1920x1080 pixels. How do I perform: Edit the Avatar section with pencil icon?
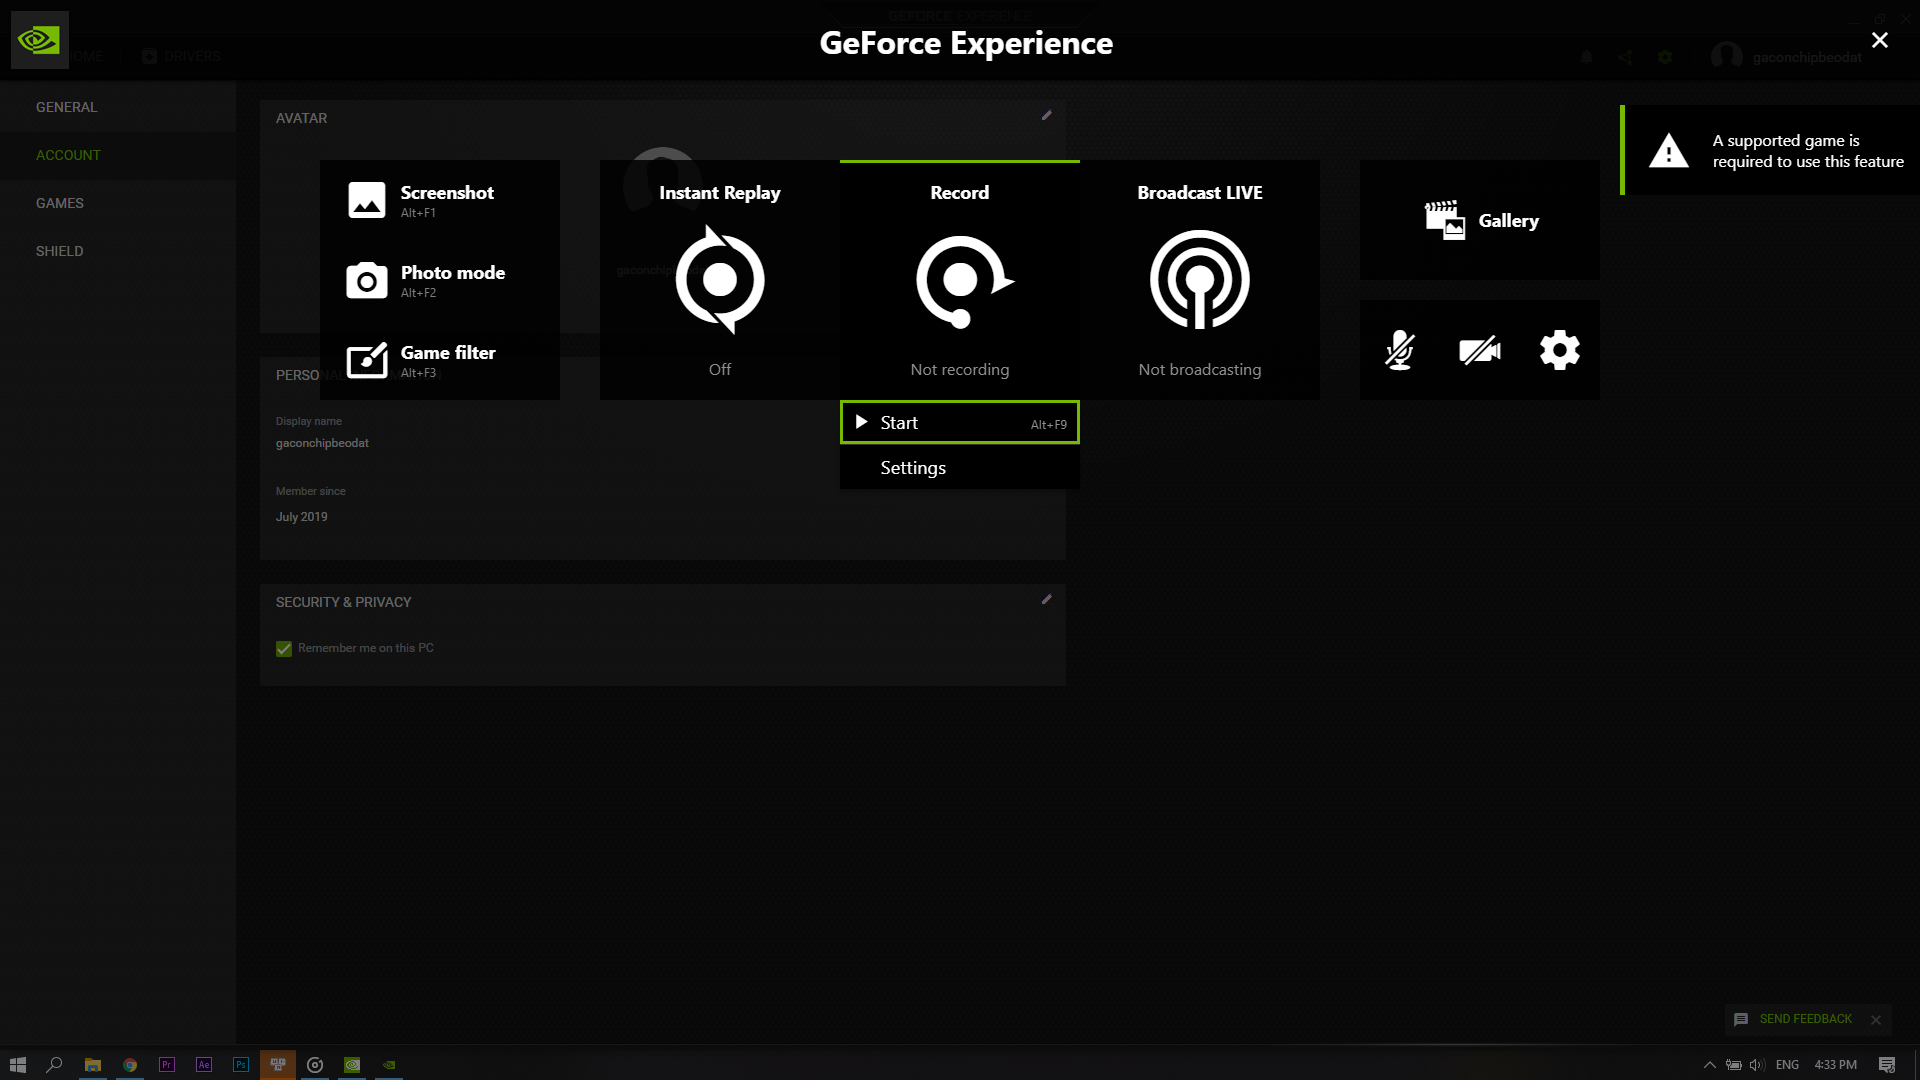tap(1046, 116)
